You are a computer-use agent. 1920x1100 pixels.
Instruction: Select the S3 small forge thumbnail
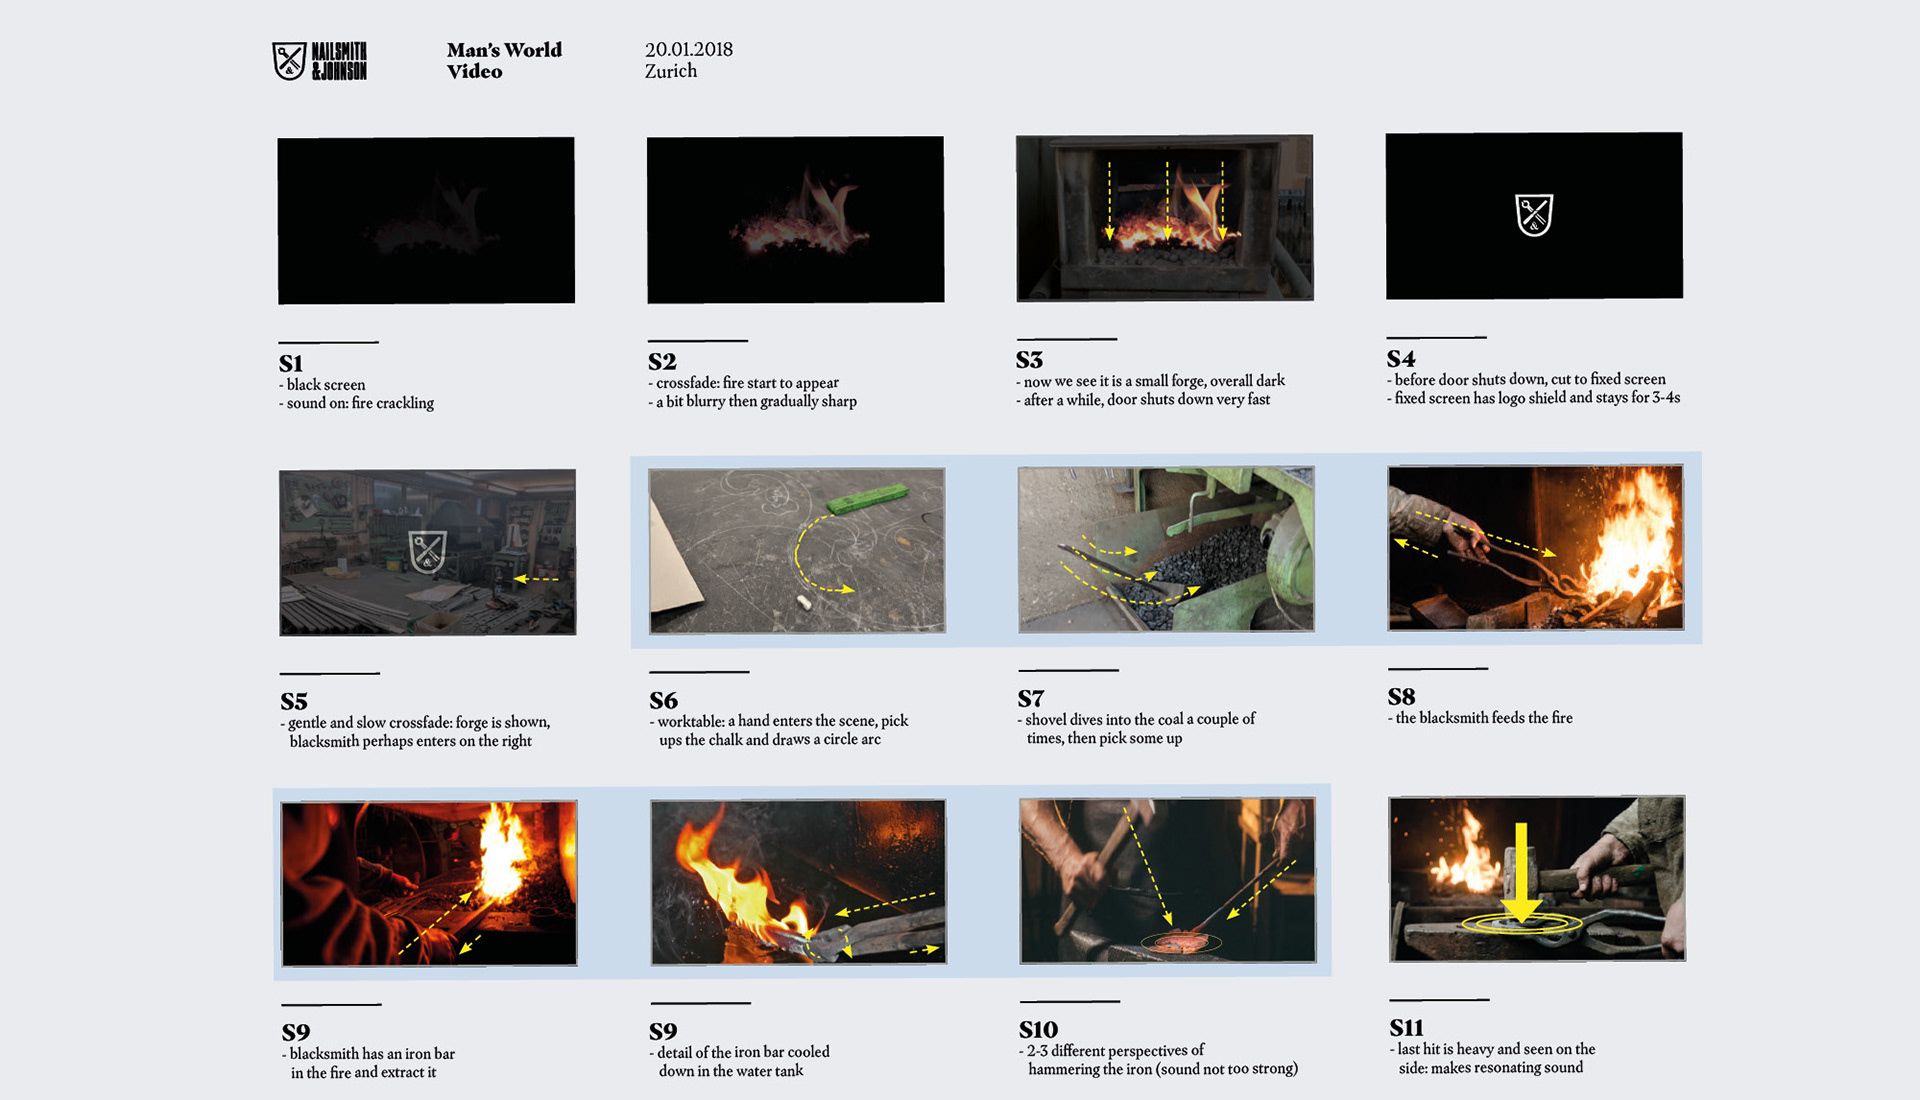point(1164,218)
